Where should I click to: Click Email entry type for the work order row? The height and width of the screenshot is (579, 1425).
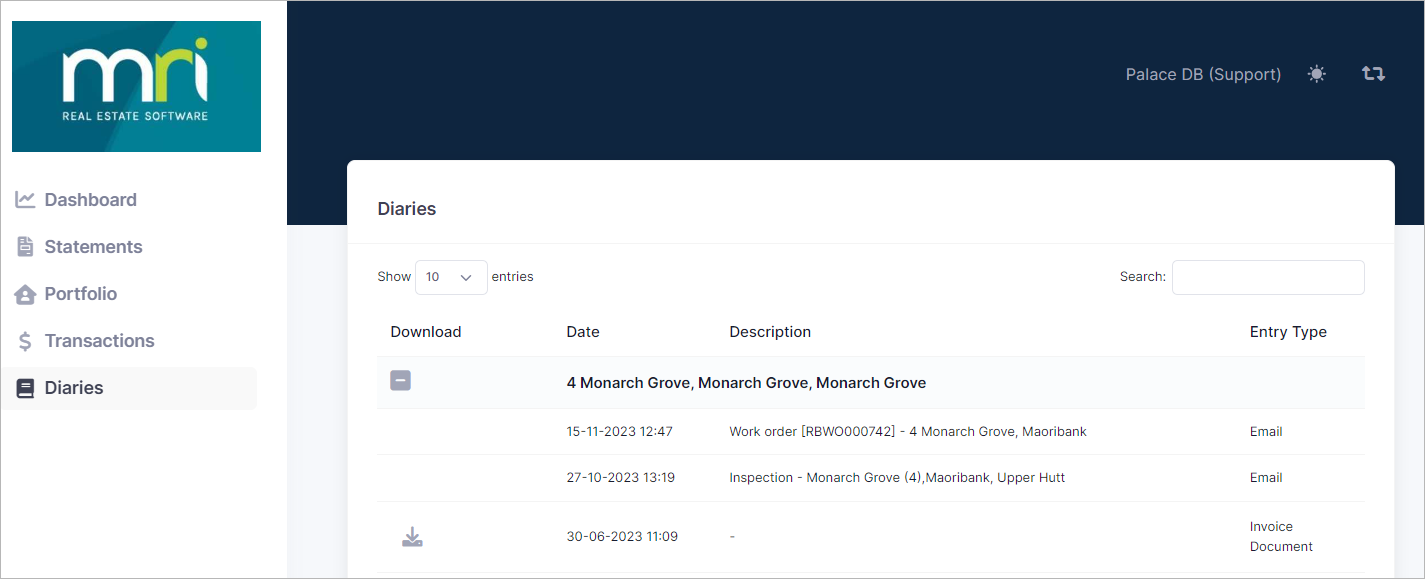1266,432
